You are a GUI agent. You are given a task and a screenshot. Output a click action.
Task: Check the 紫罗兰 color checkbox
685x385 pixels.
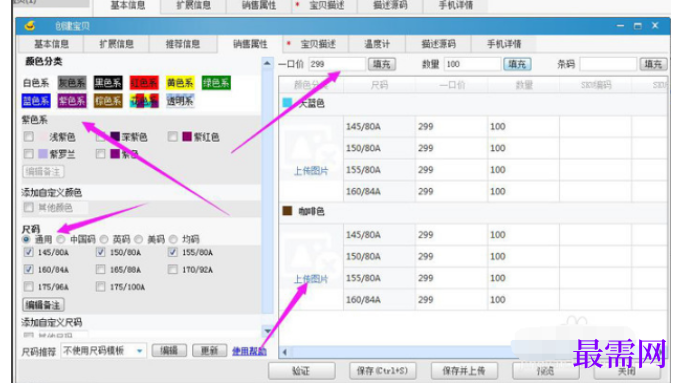click(x=29, y=154)
